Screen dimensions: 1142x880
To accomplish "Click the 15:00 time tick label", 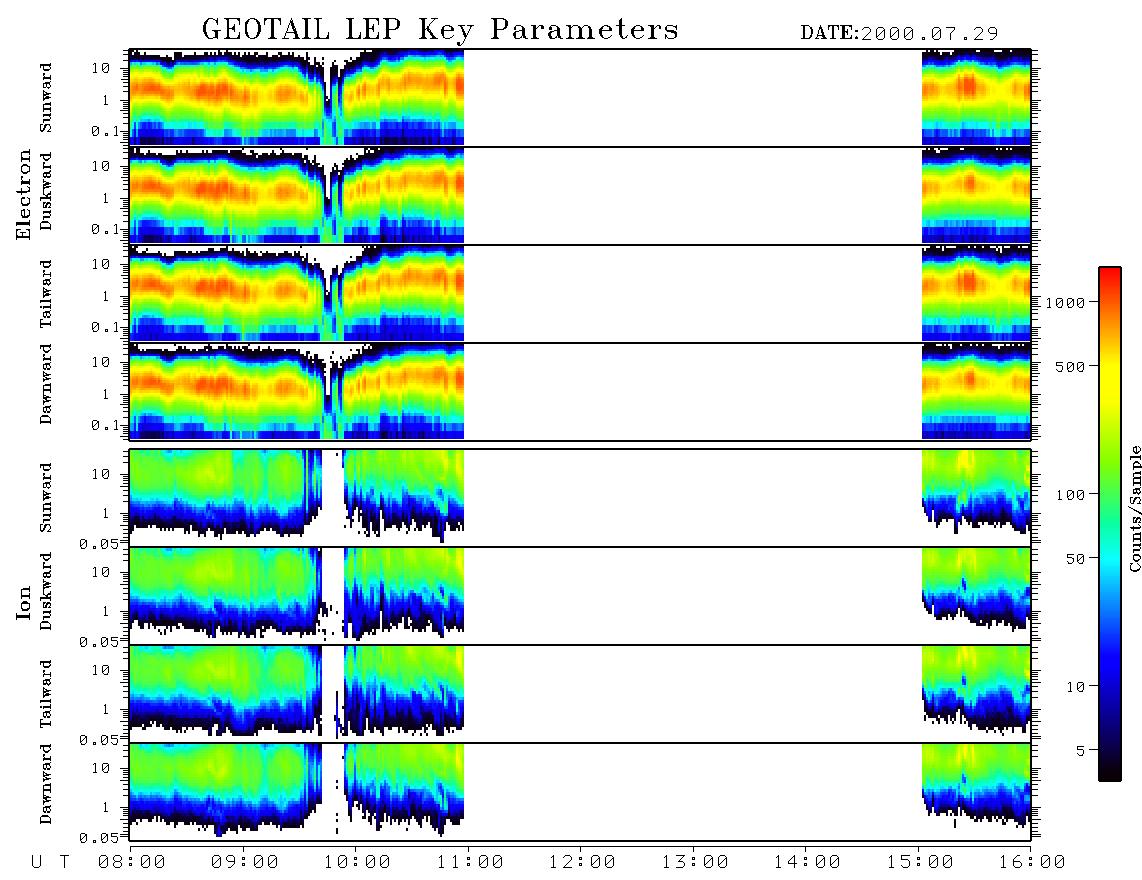I will pos(920,862).
